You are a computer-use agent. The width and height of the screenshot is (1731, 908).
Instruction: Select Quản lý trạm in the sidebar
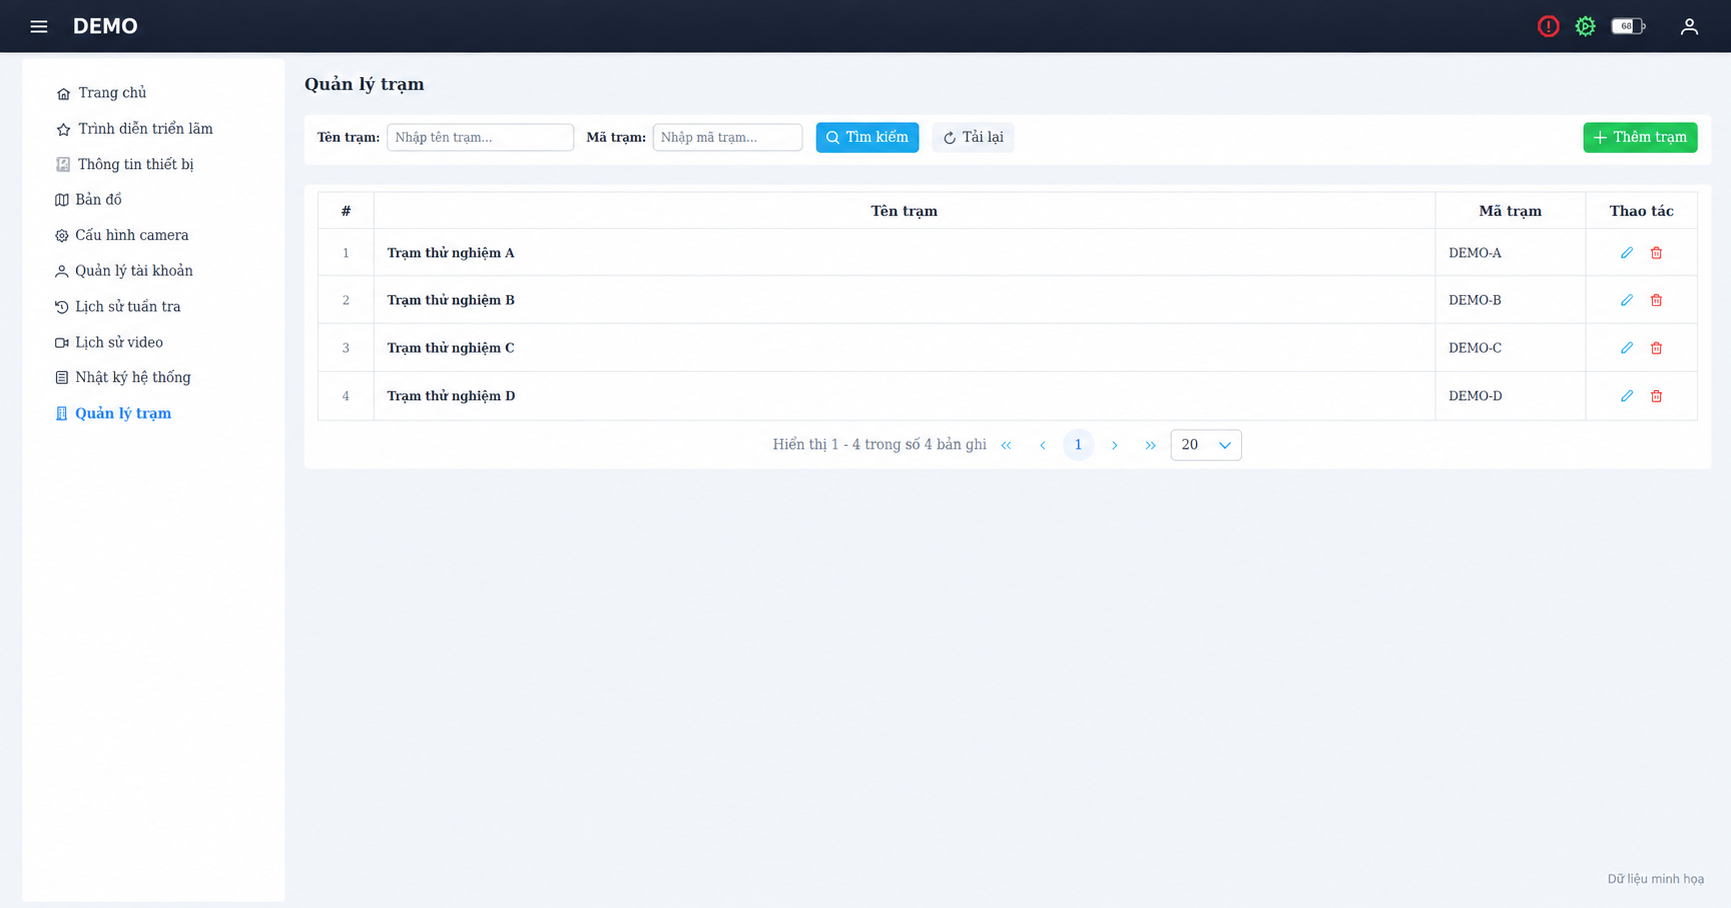click(113, 413)
